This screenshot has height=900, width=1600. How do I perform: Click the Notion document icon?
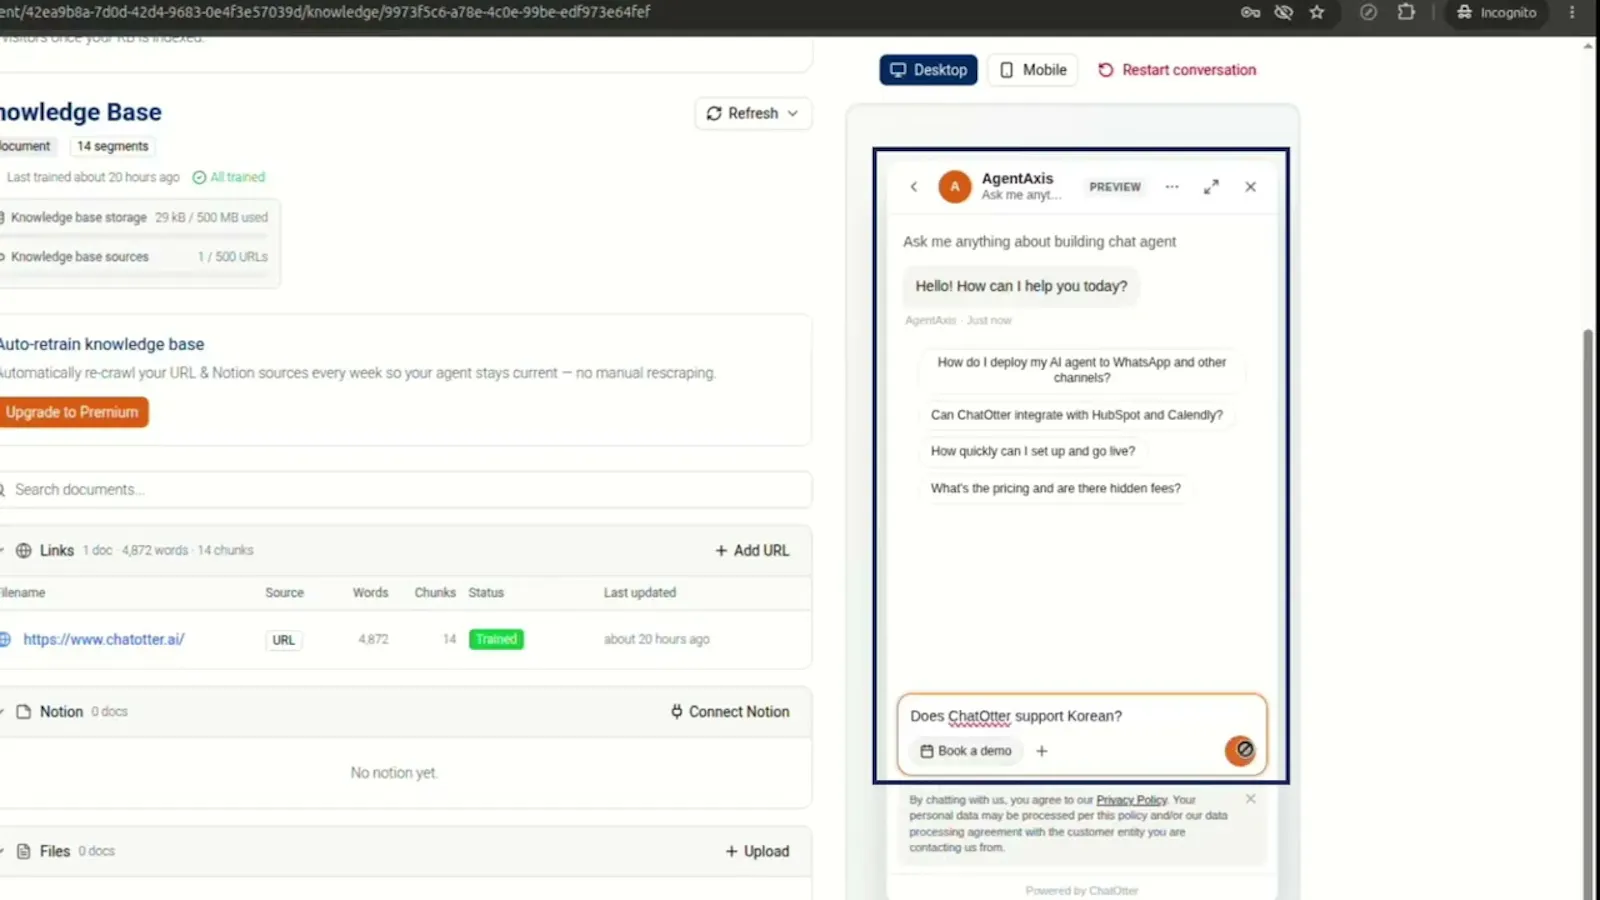24,712
